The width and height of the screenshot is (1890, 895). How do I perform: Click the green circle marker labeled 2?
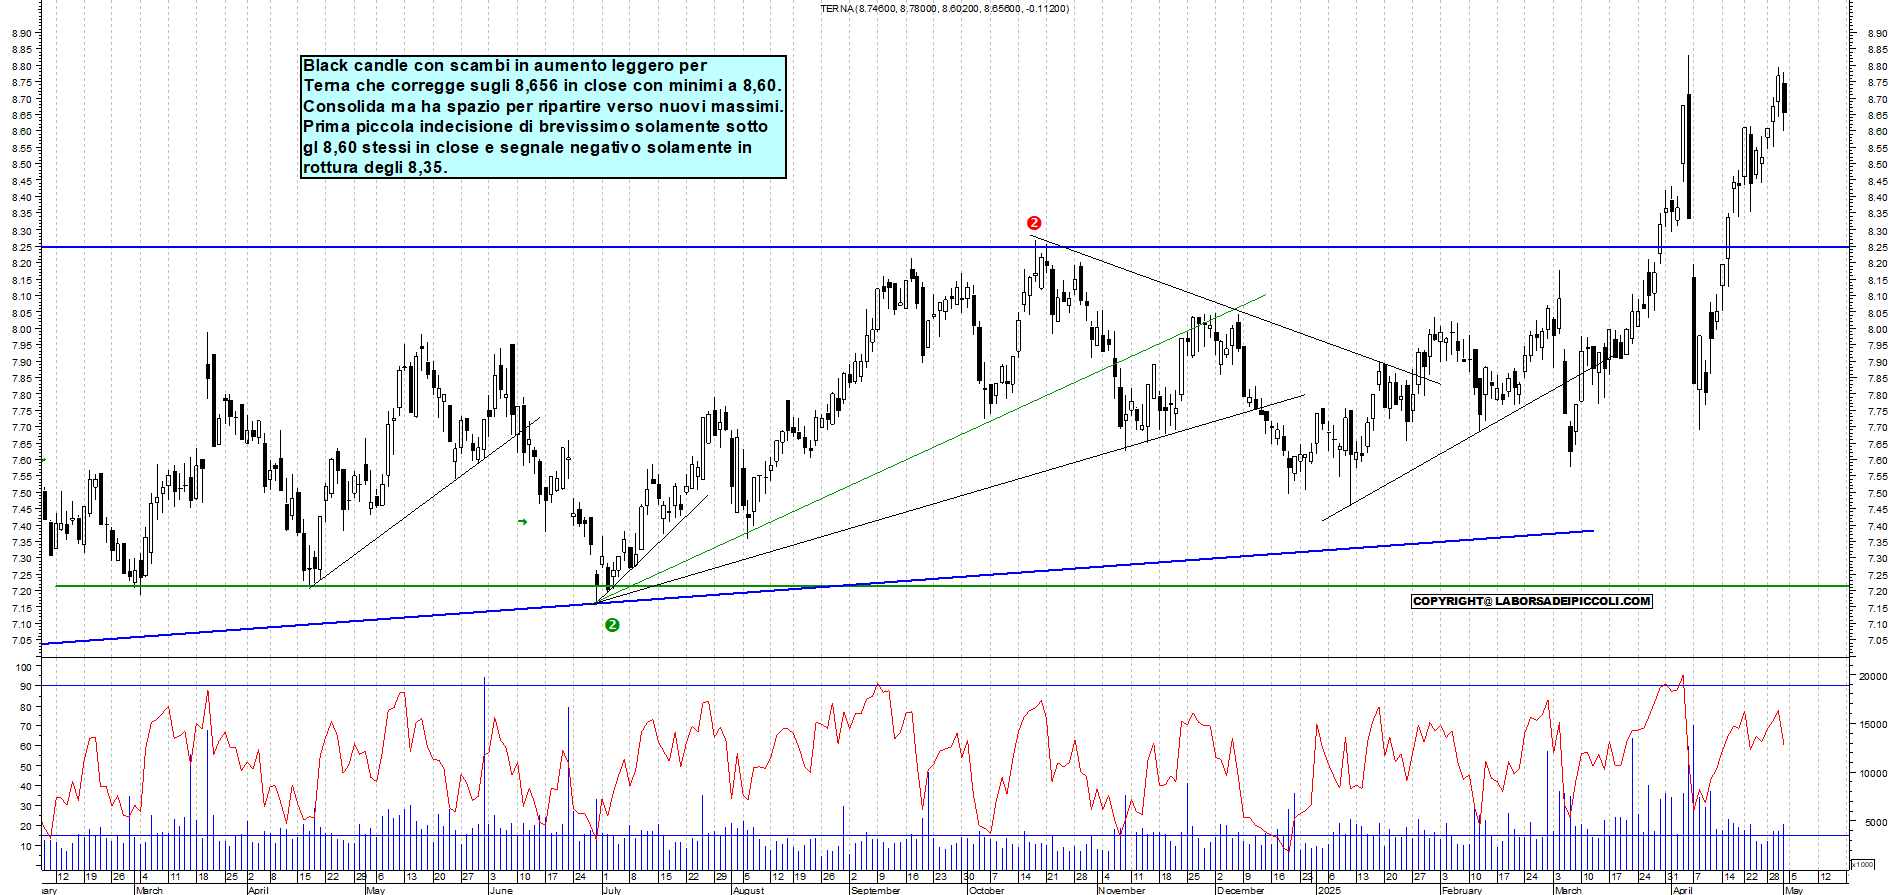pyautogui.click(x=612, y=625)
